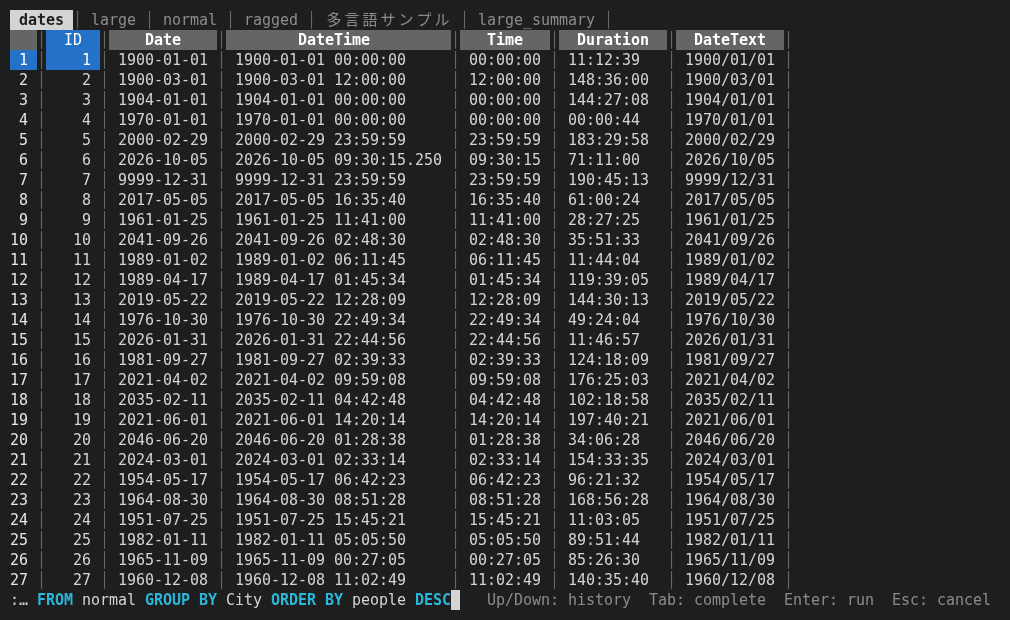Click DateText cell 1951/07/25
This screenshot has height=620, width=1010.
[x=730, y=520]
